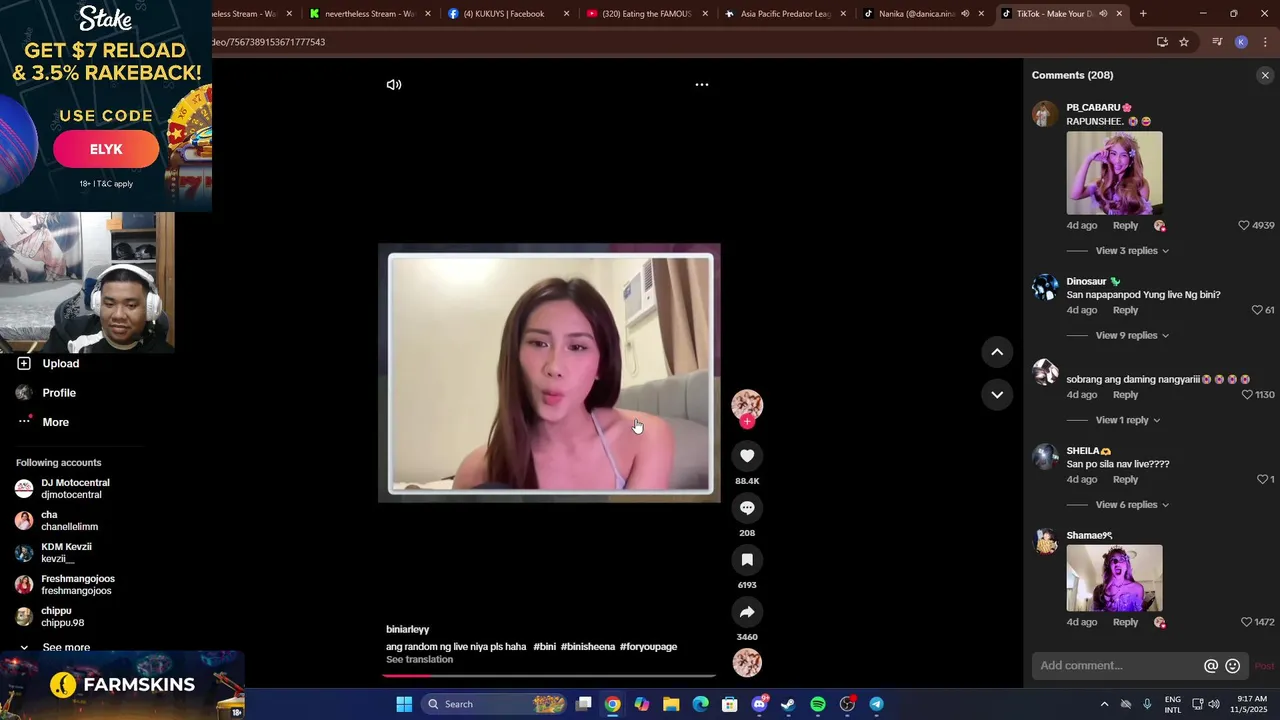Show hidden system tray icons
The height and width of the screenshot is (720, 1280).
[1104, 704]
